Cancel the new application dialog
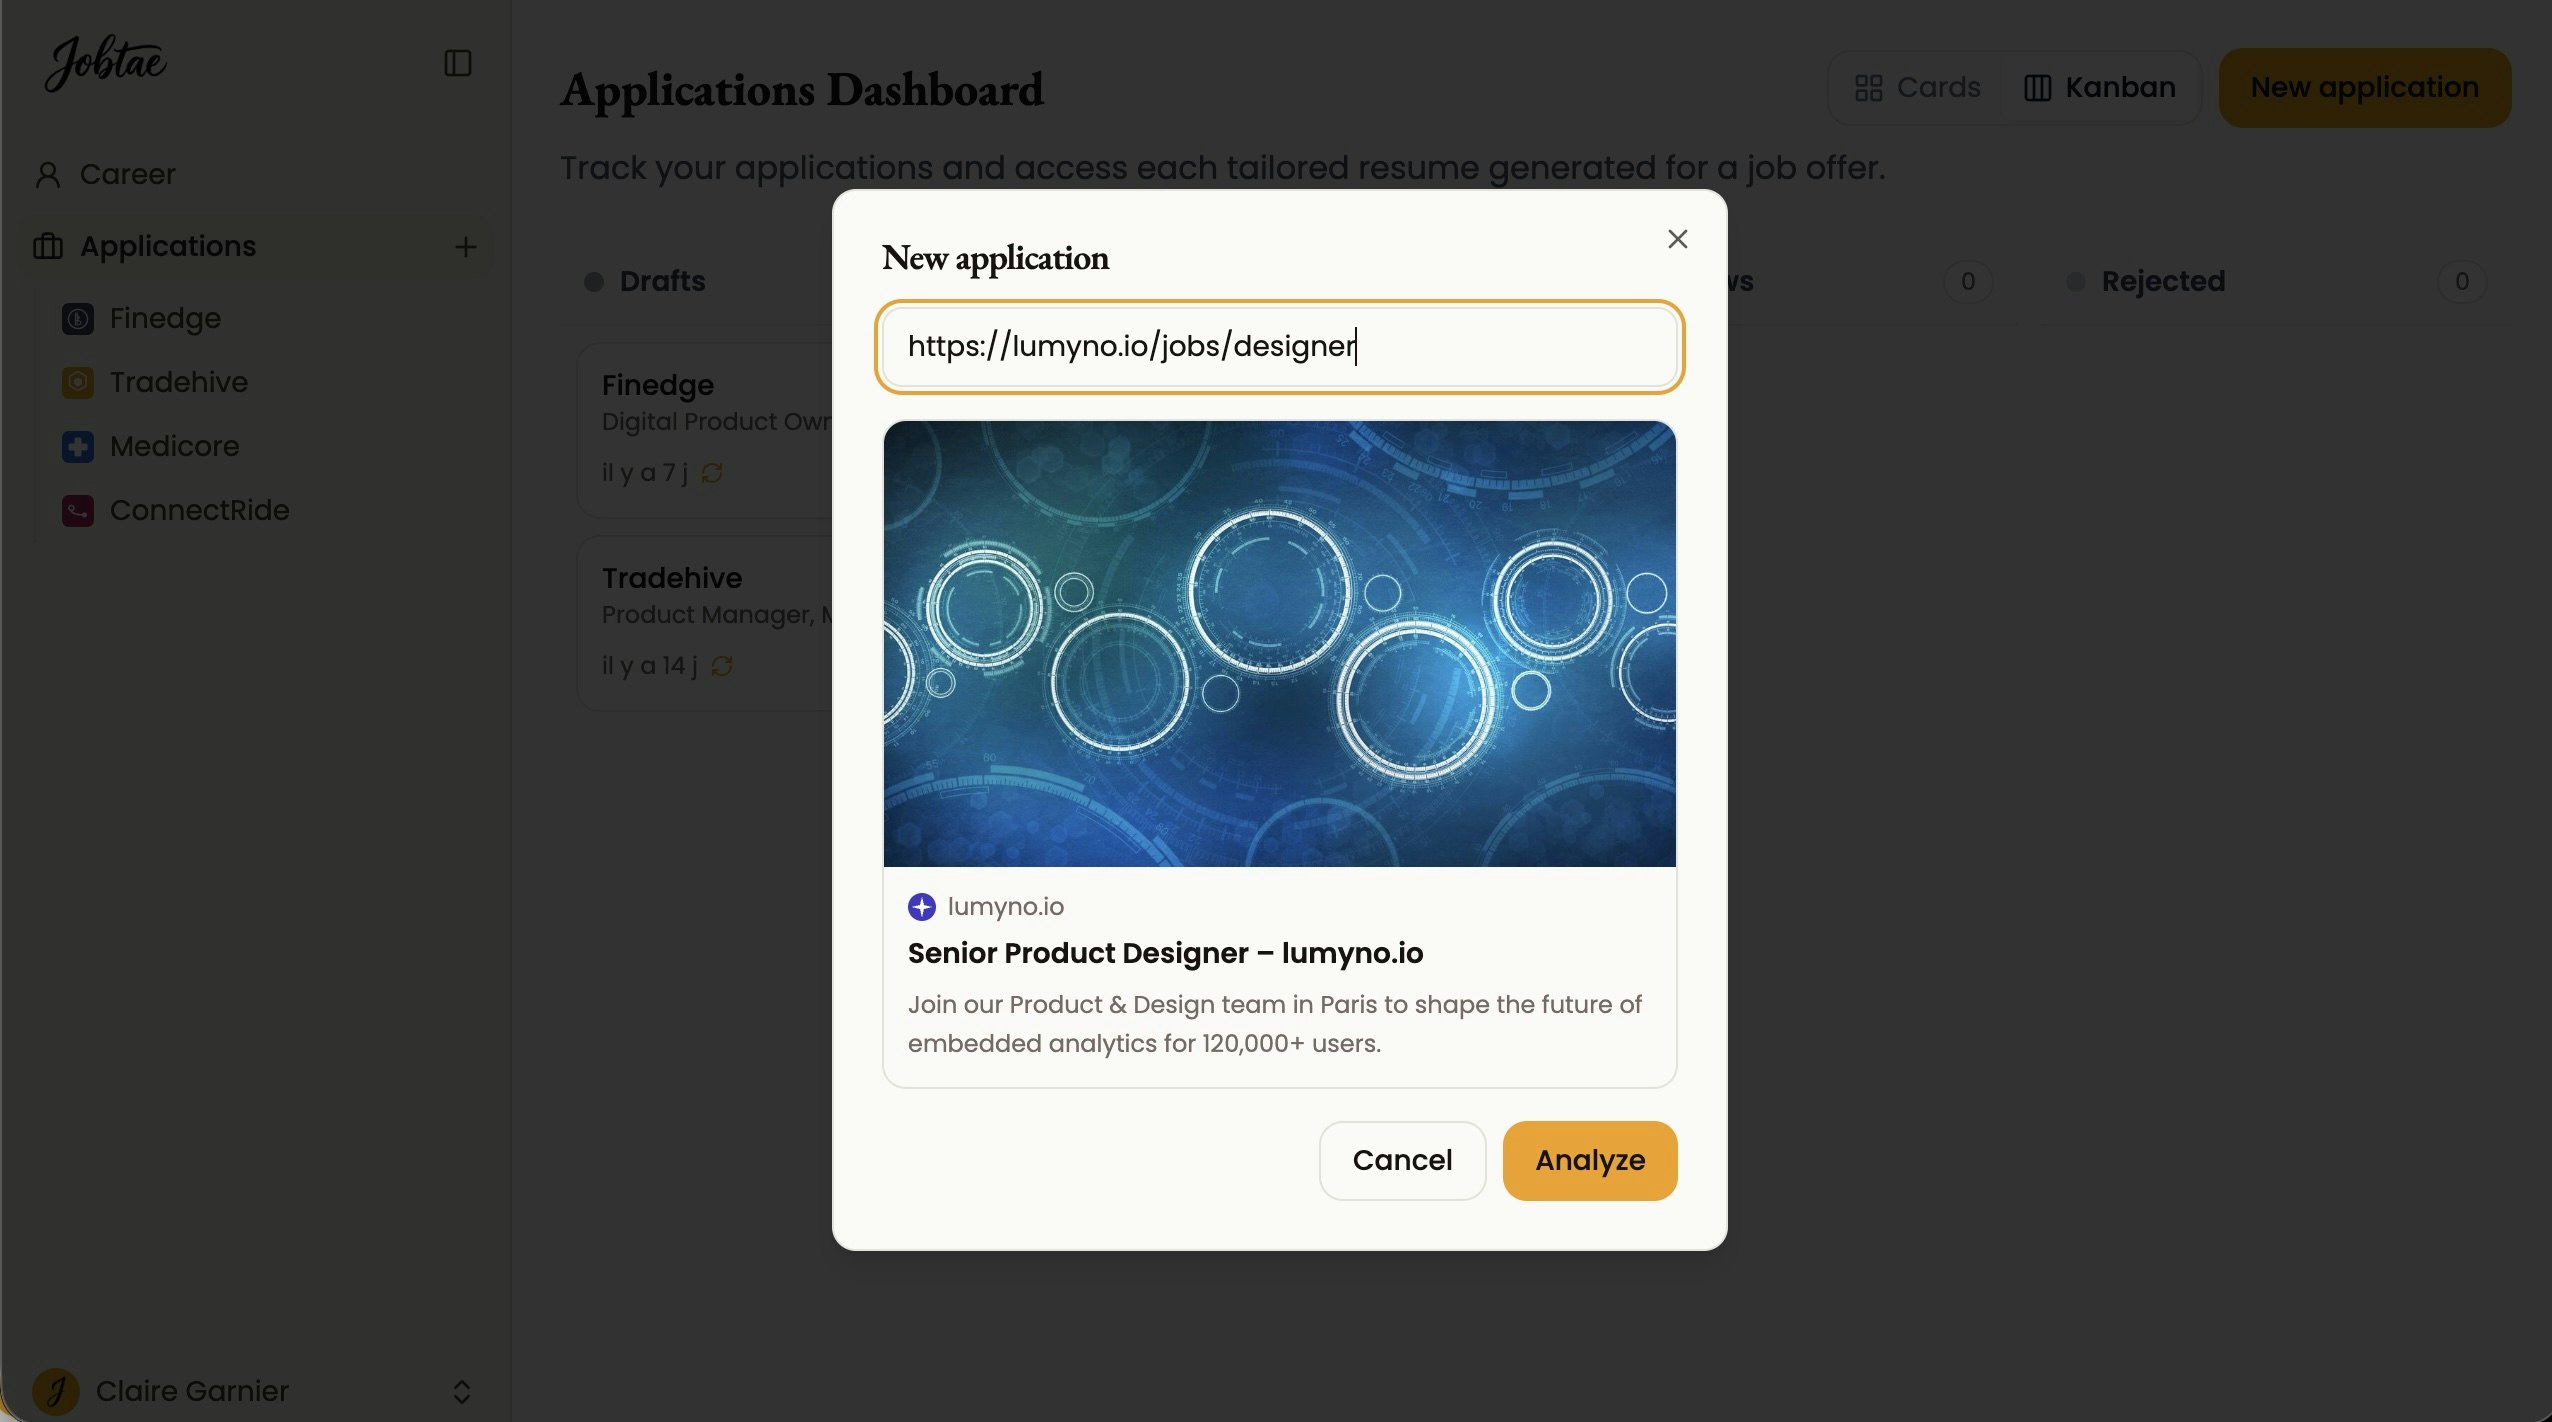Screen dimensions: 2552x1422 (1402, 1160)
